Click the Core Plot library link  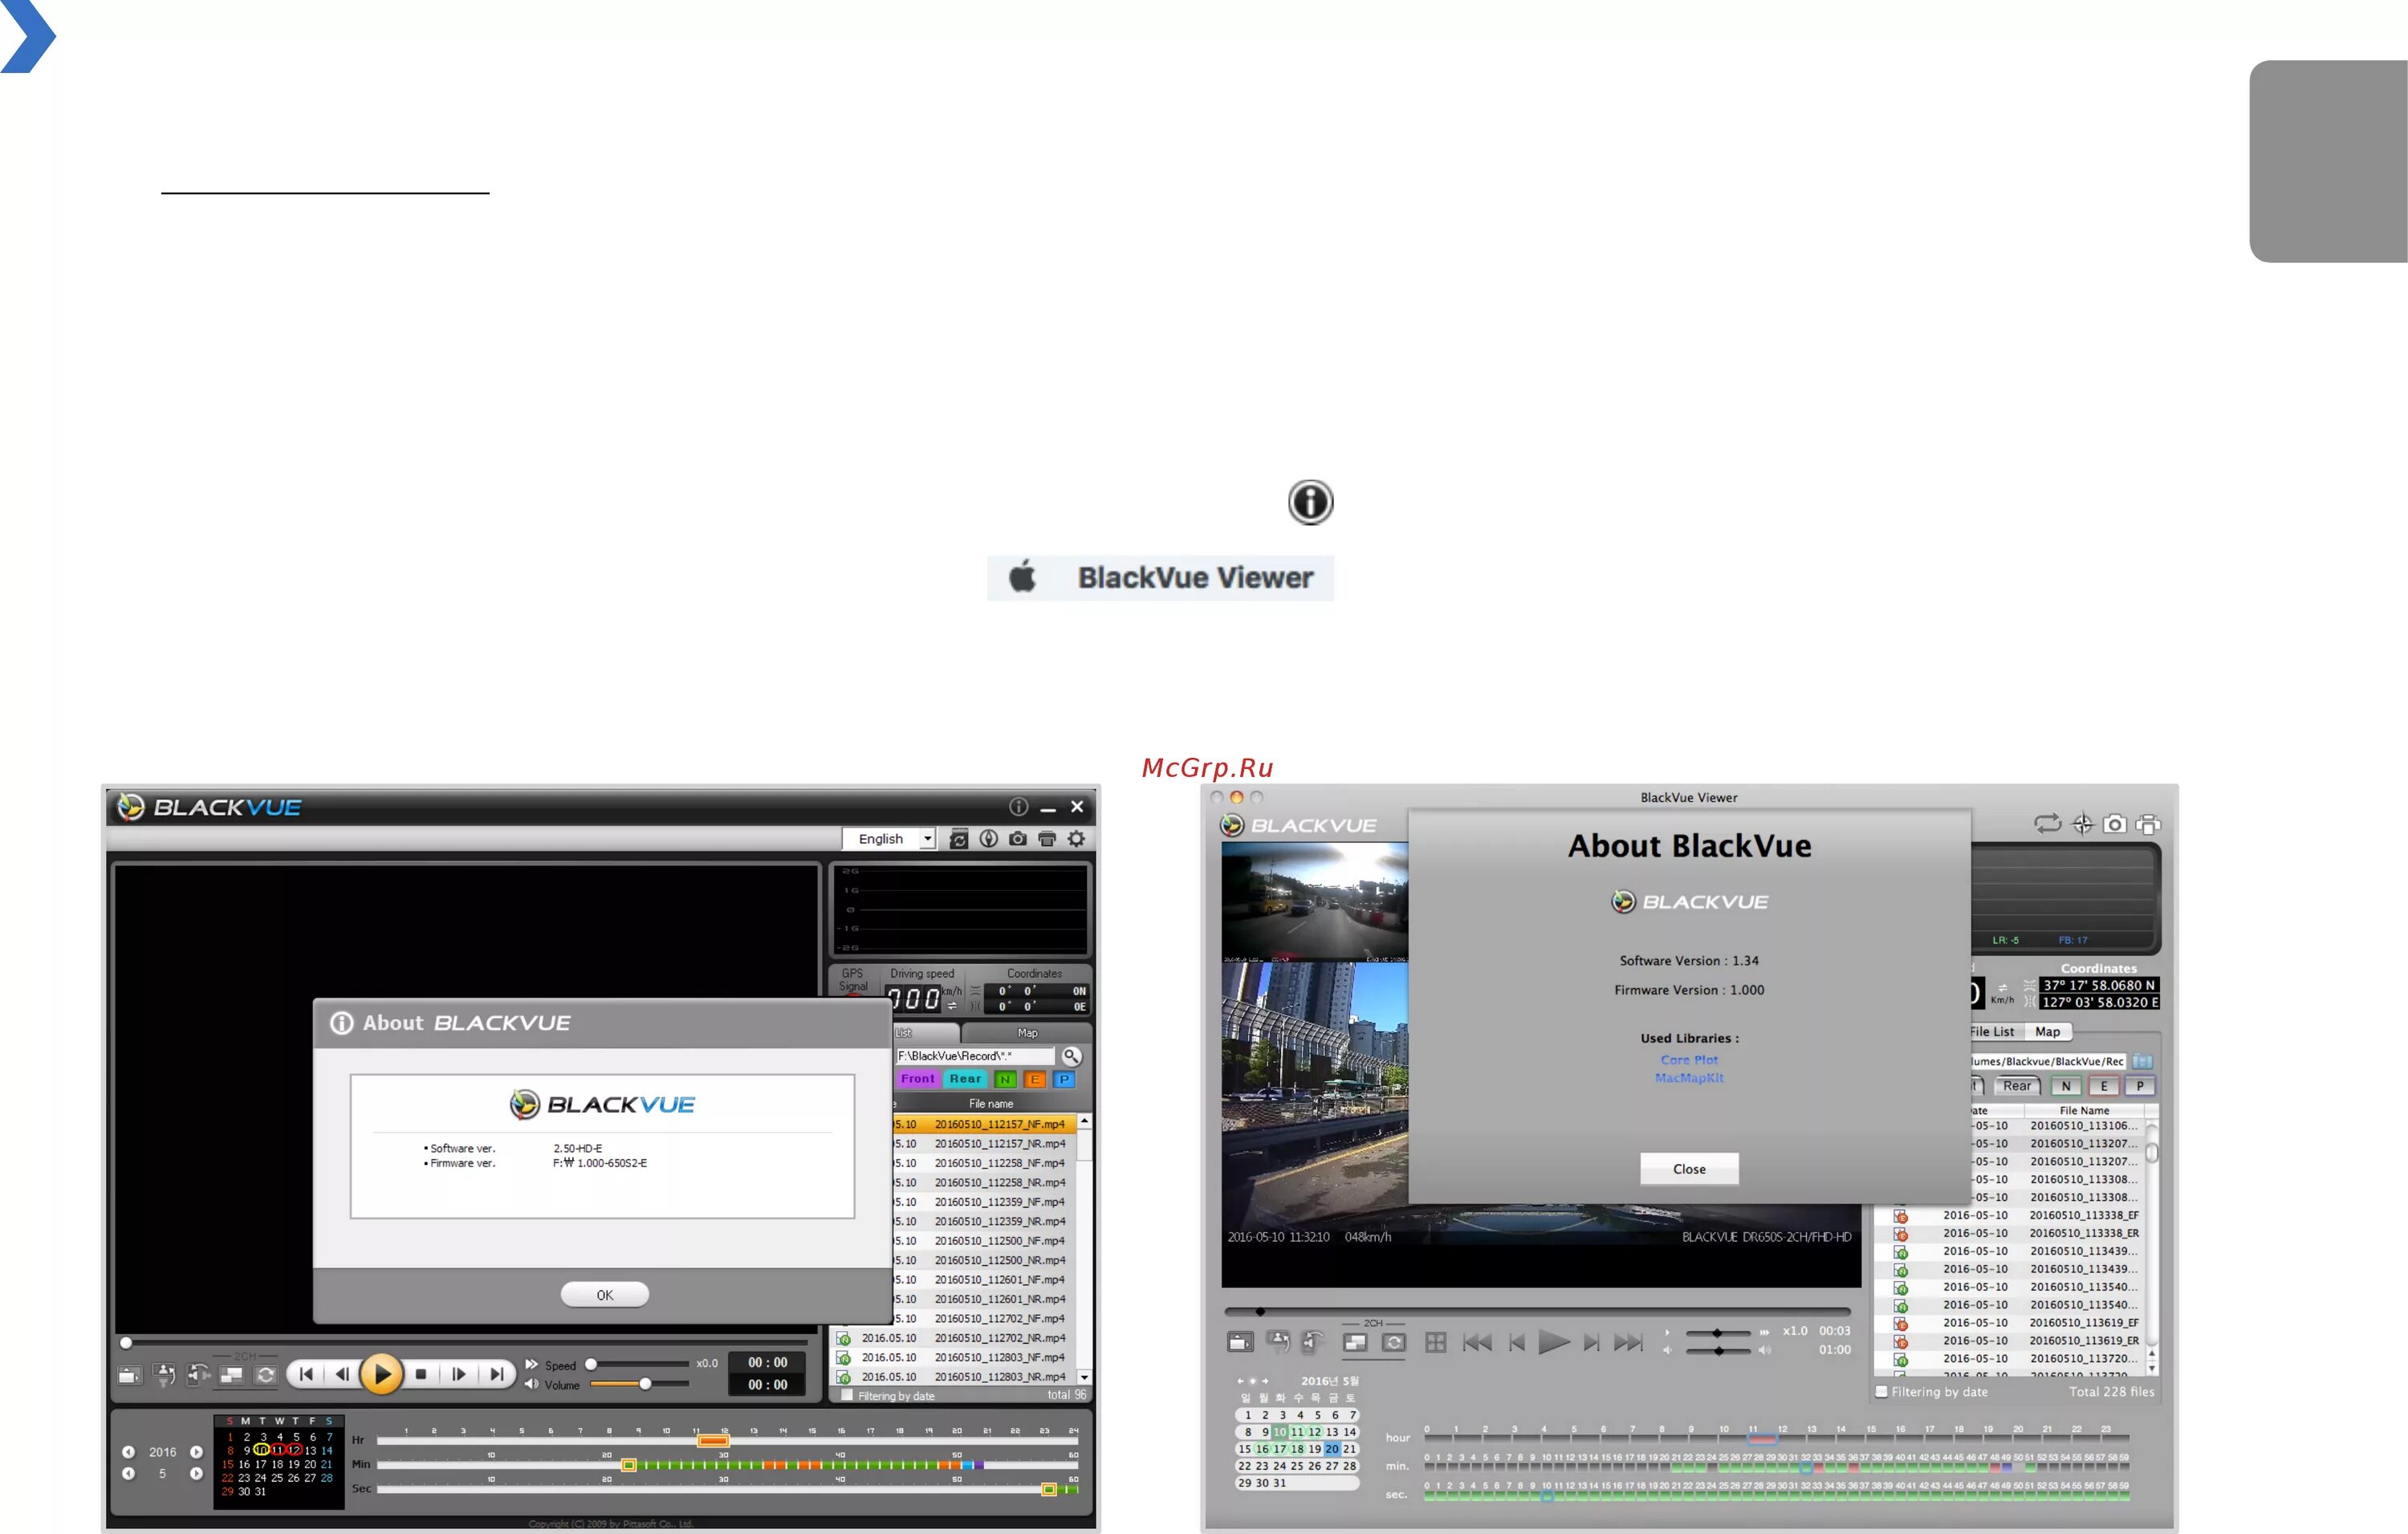pyautogui.click(x=1689, y=1060)
